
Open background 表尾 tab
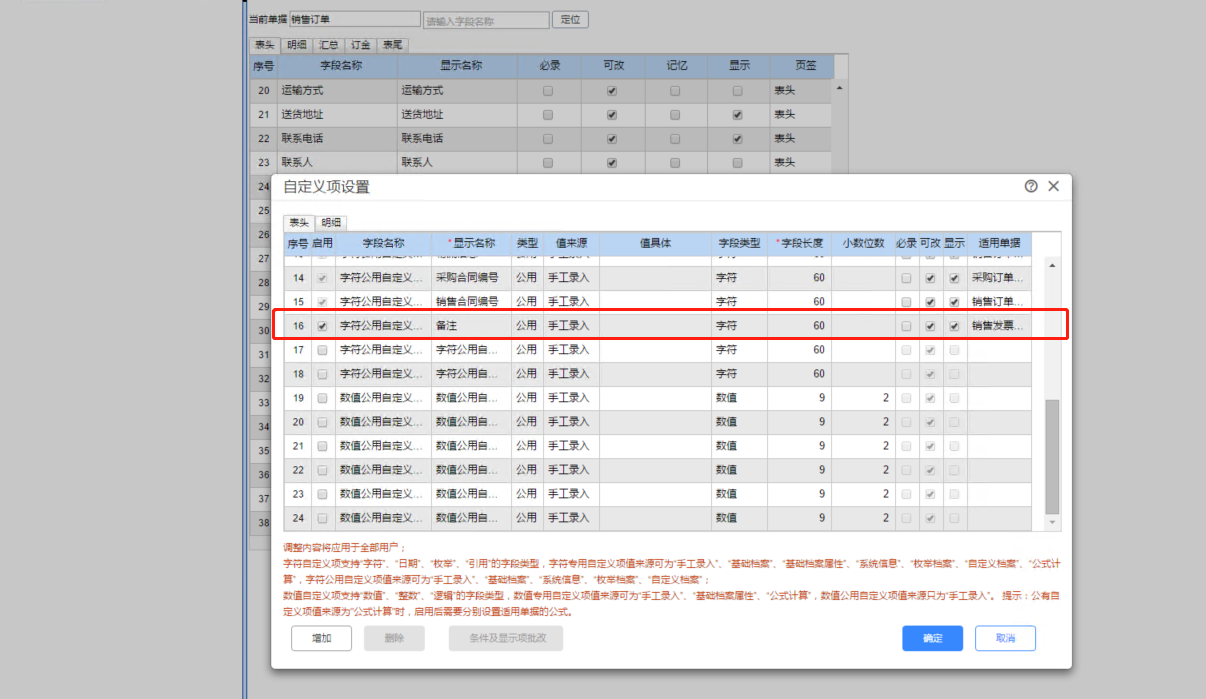coord(392,45)
